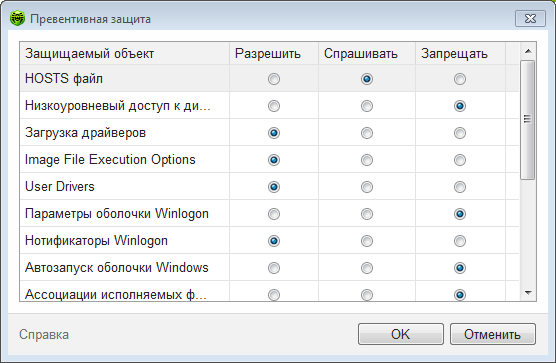This screenshot has width=556, height=363.
Task: Choose Спрашивать for Автозапуск оболочки Windows
Action: [x=367, y=268]
